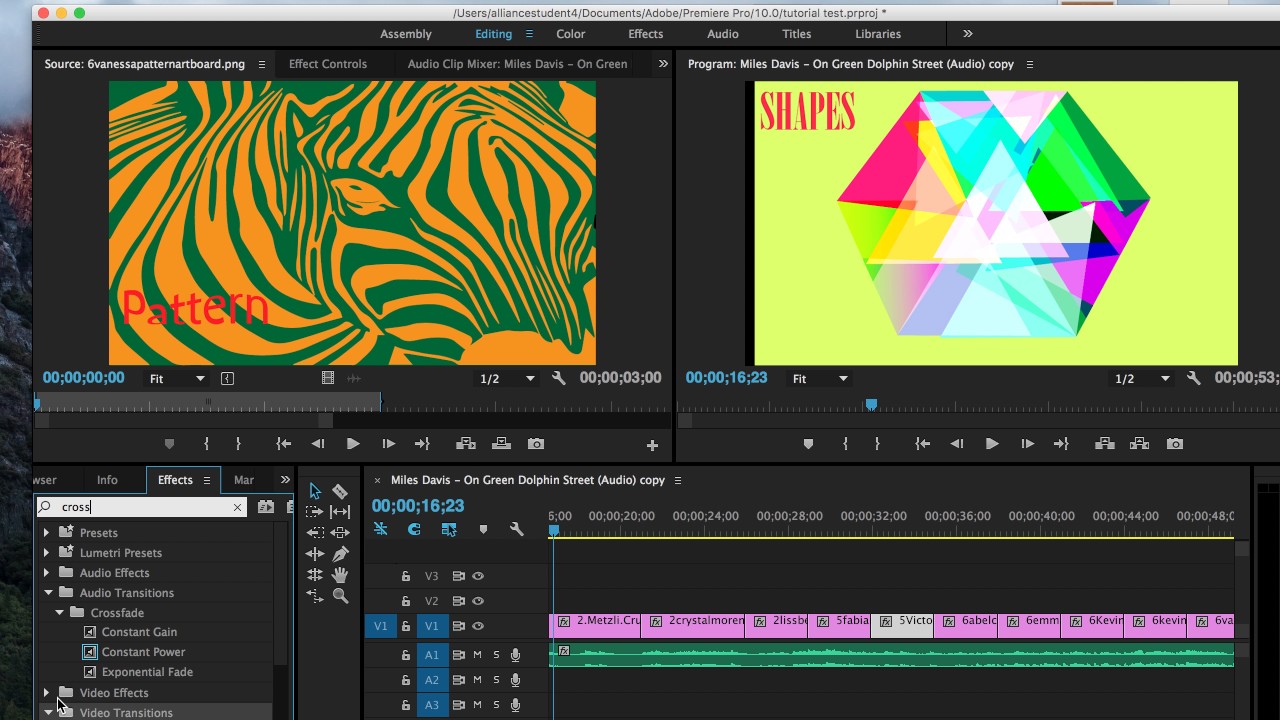
Task: Click the timeline playhead marker
Action: [x=554, y=530]
